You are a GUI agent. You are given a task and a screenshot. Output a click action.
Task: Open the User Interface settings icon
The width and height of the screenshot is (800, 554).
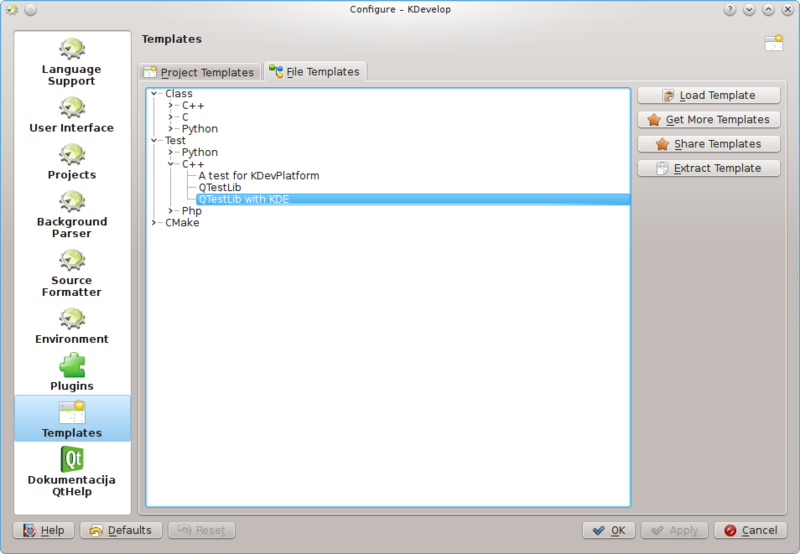[x=72, y=108]
